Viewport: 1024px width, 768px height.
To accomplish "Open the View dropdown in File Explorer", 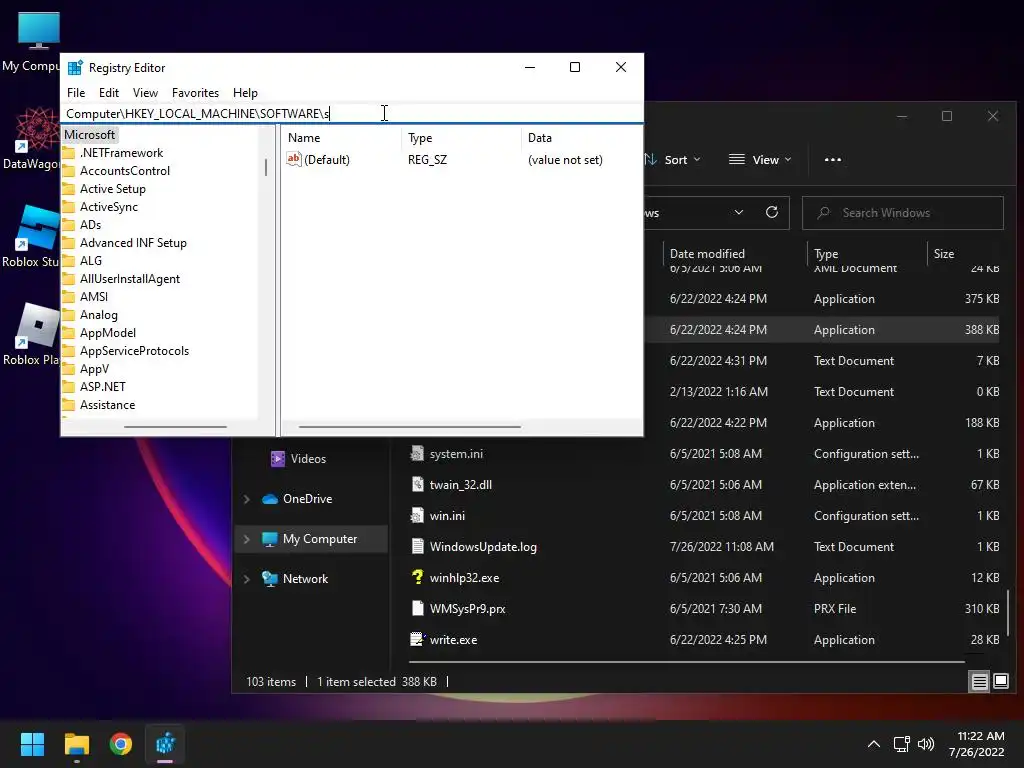I will pyautogui.click(x=760, y=159).
